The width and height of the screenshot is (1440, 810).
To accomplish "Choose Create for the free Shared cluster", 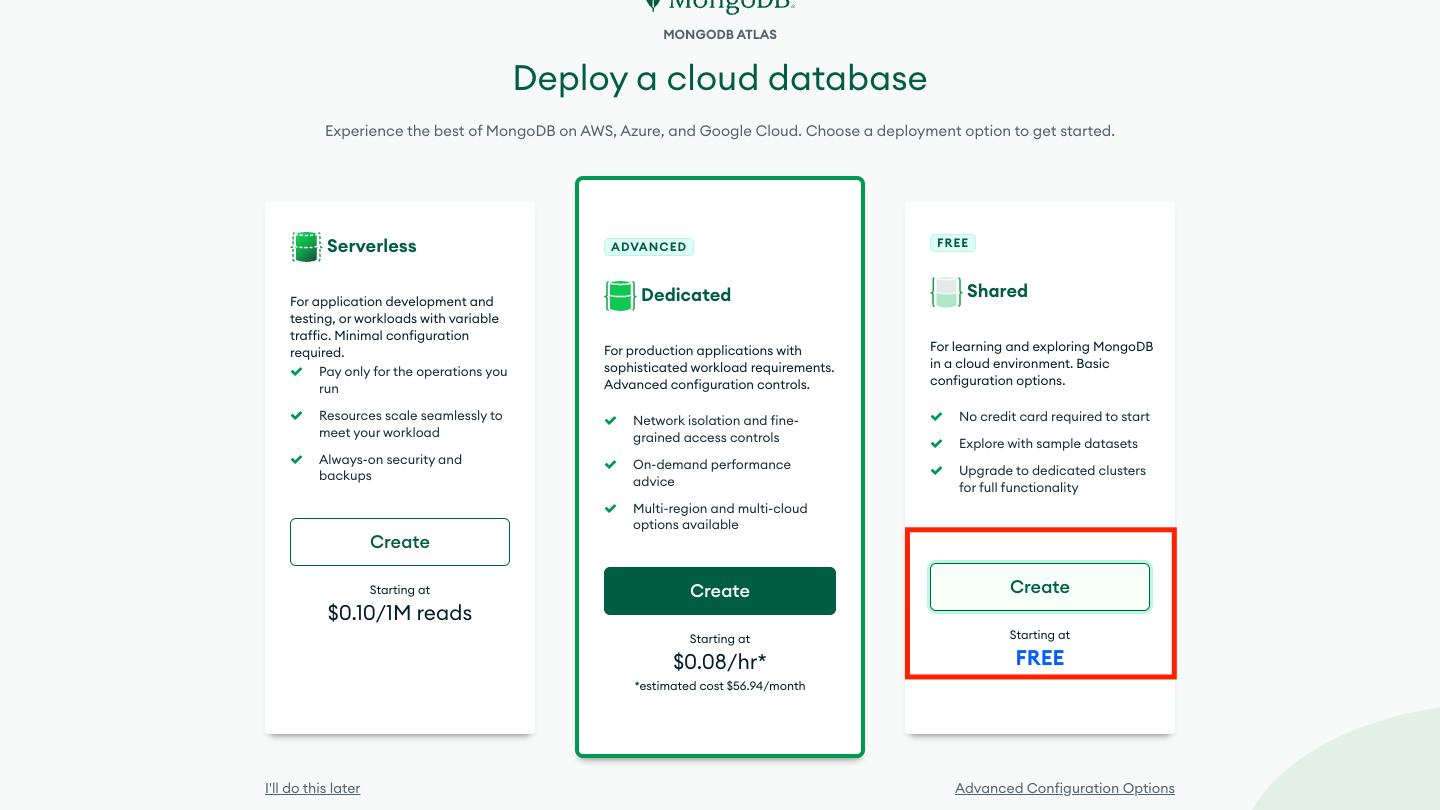I will [x=1040, y=587].
